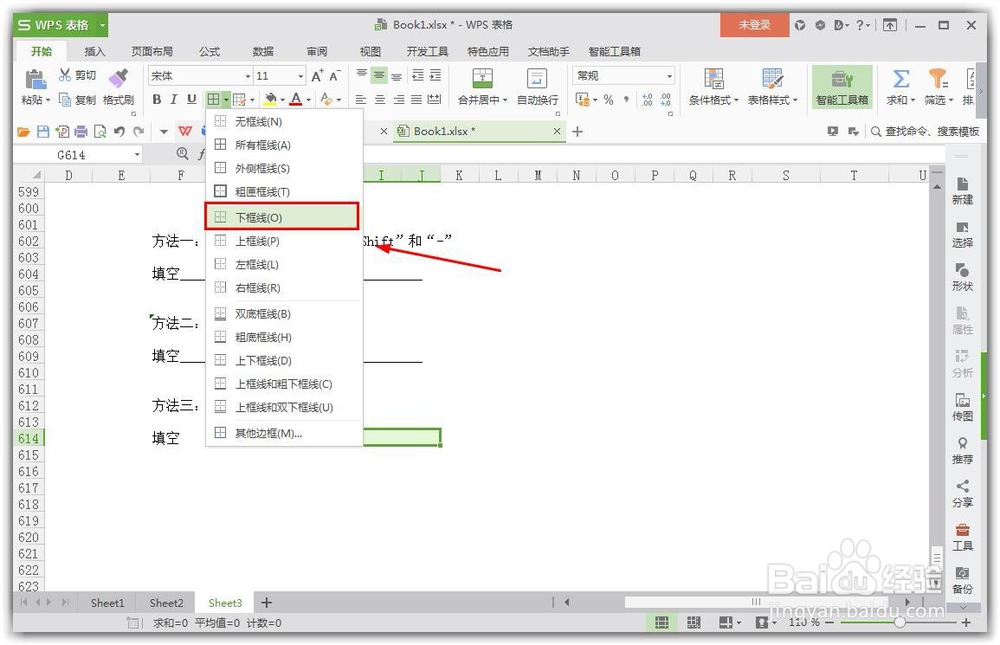This screenshot has width=1000, height=645.
Task: Switch to Sheet2 tab
Action: coord(166,603)
